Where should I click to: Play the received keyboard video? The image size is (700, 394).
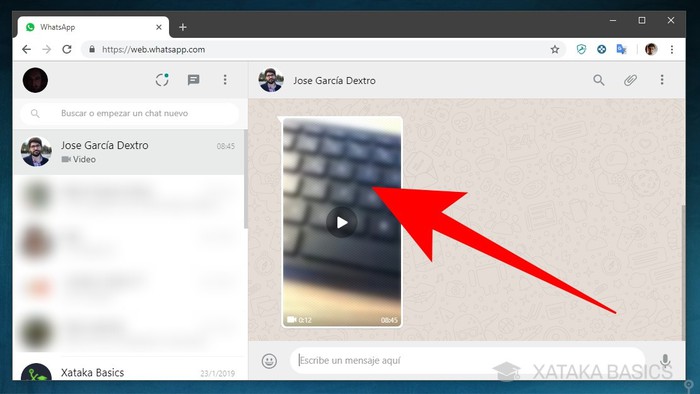click(342, 222)
